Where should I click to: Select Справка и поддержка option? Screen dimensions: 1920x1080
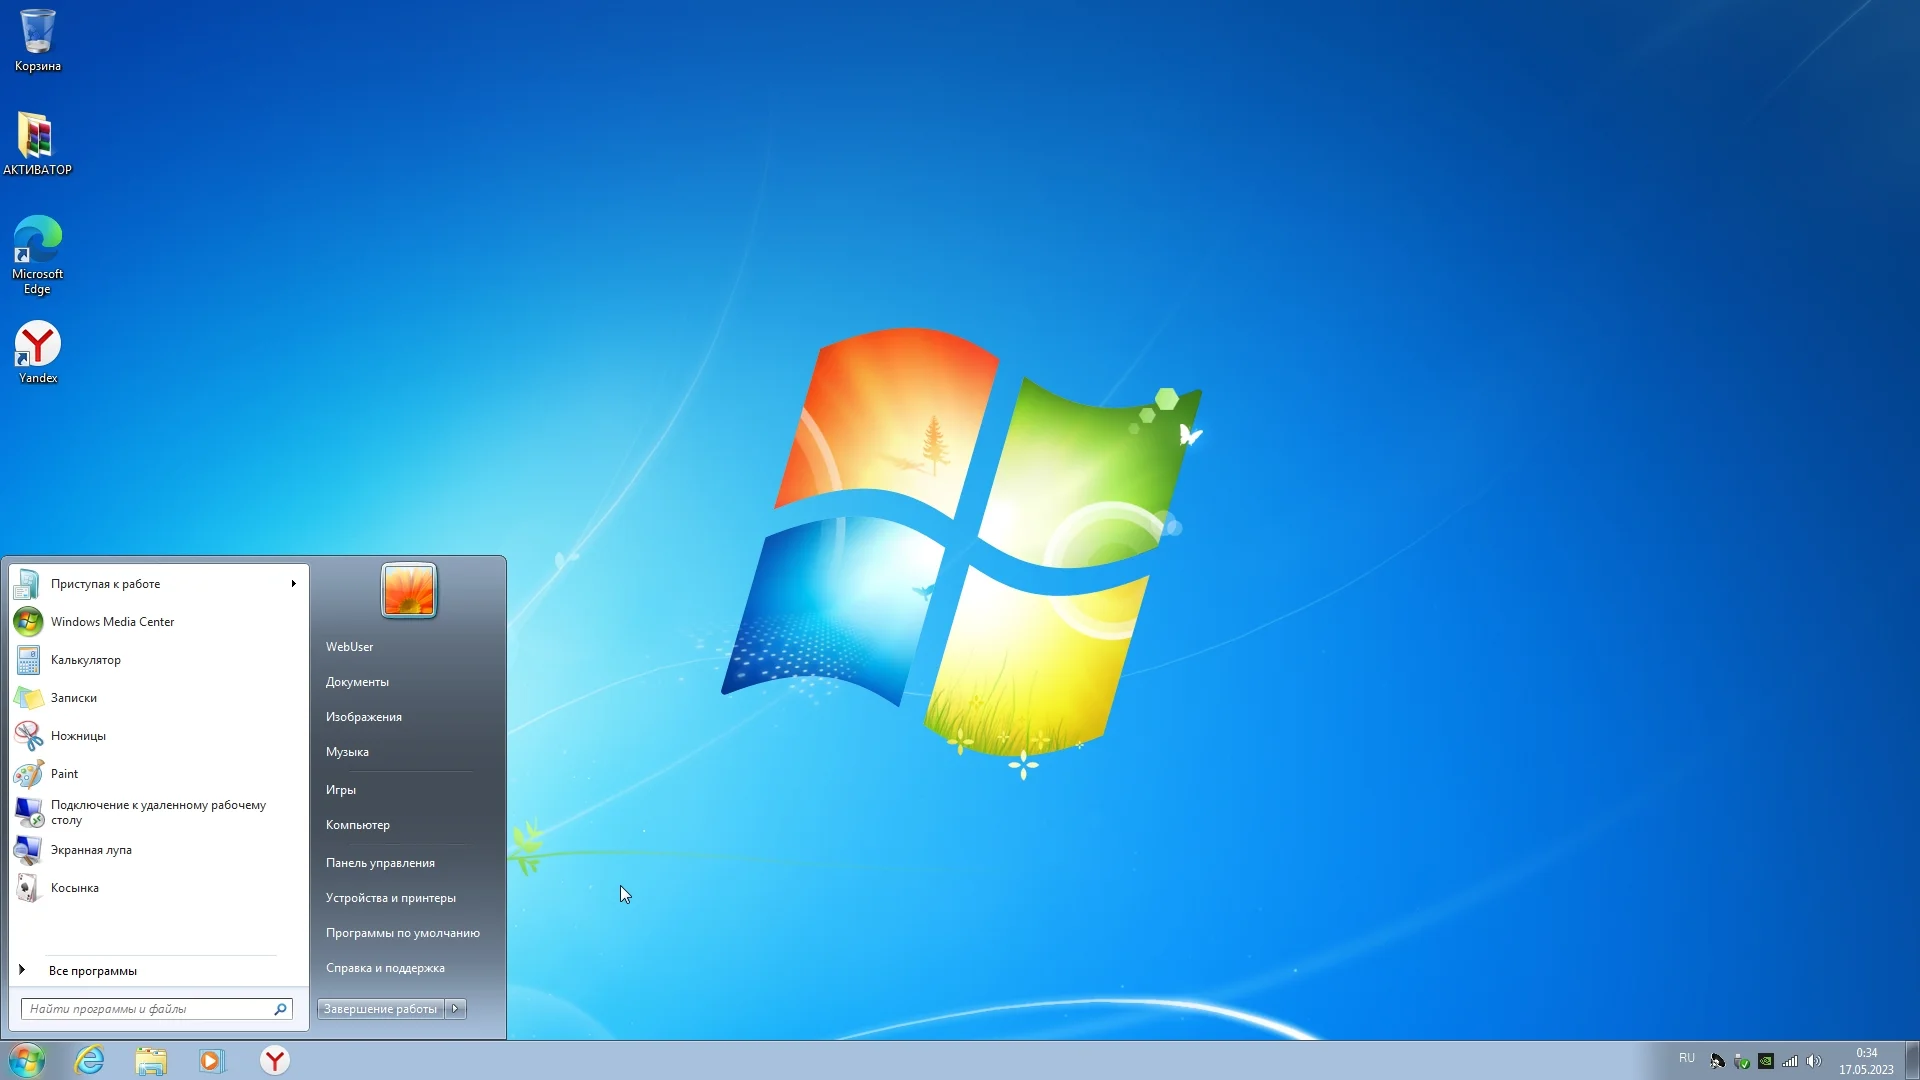(384, 967)
